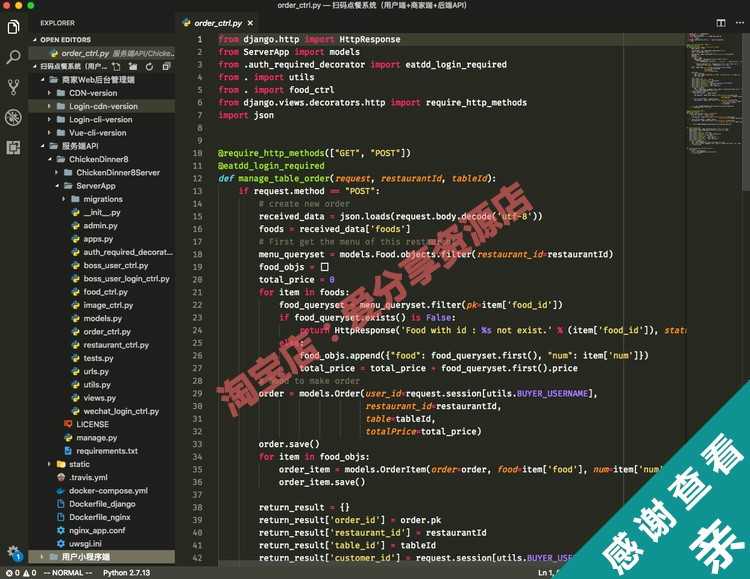This screenshot has height=579, width=750.
Task: Open the Search view in activity bar
Action: [13, 57]
